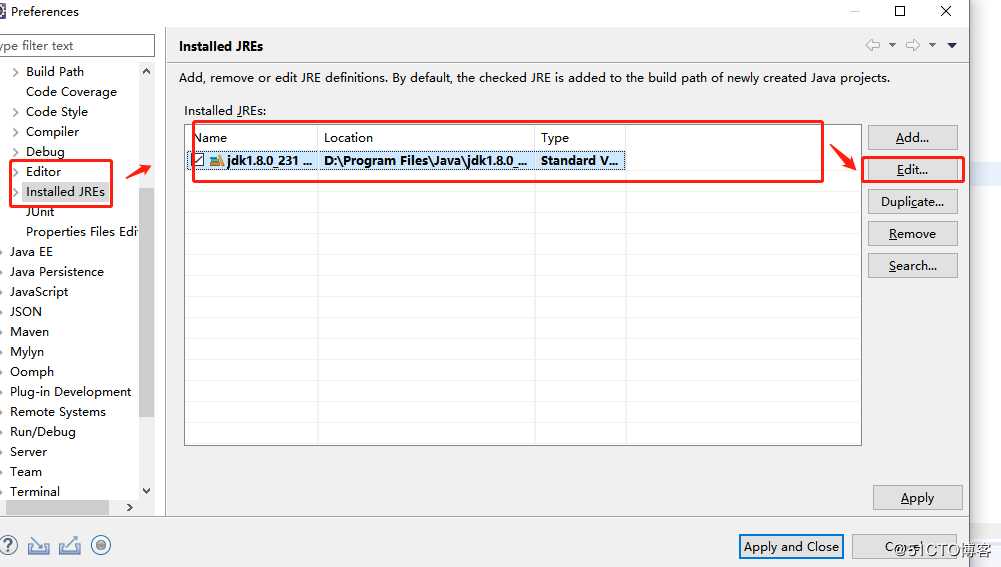
Task: Click the tree horizontal scroll right arrow
Action: [130, 507]
